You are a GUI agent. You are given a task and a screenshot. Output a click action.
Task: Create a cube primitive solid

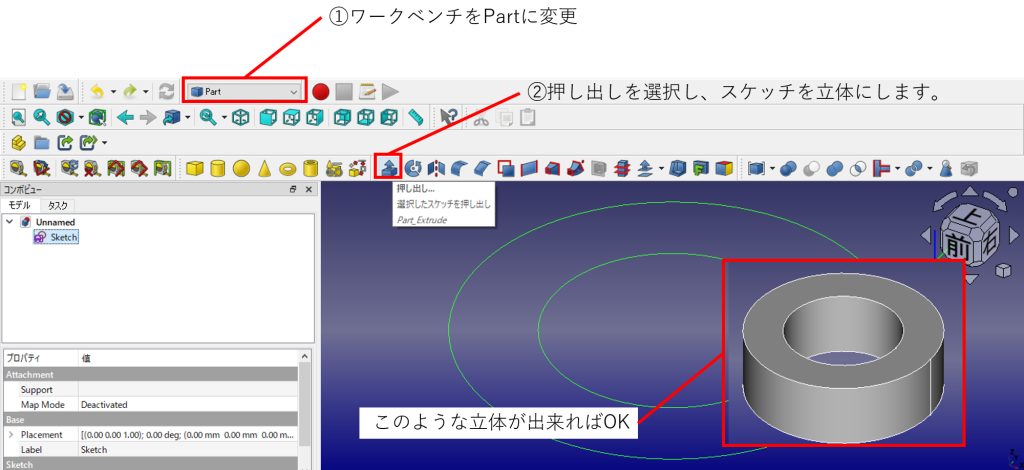(195, 168)
